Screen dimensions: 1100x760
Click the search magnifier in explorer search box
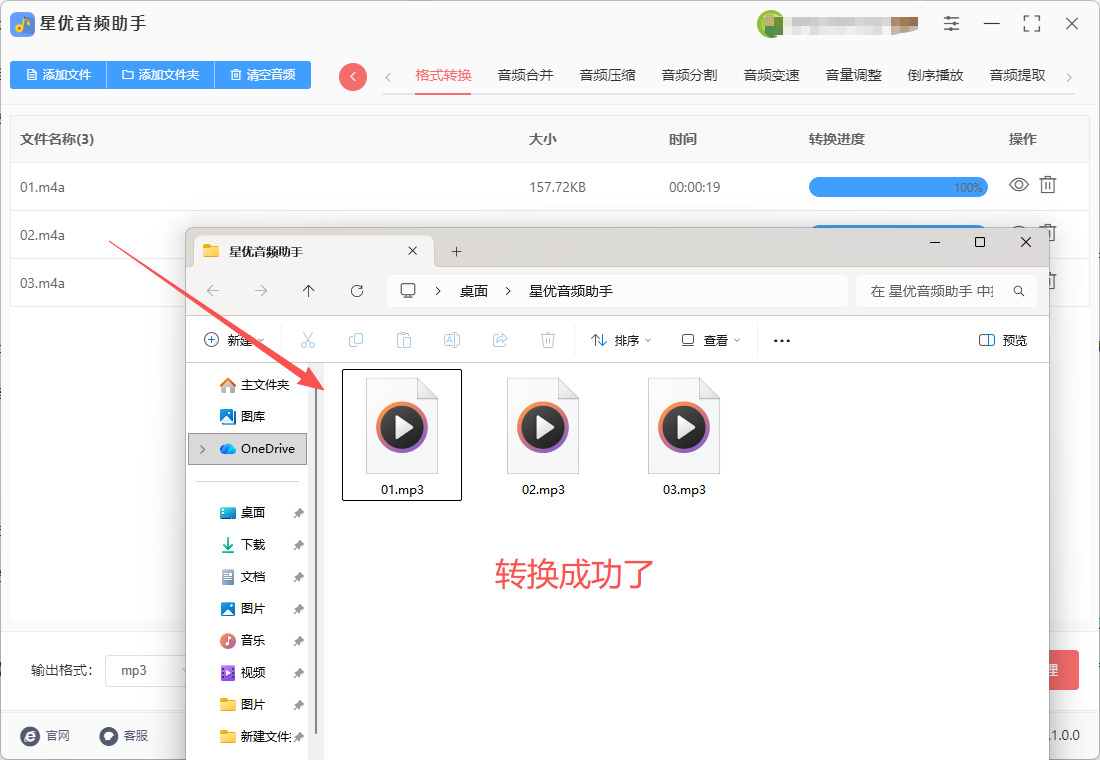click(x=1019, y=291)
